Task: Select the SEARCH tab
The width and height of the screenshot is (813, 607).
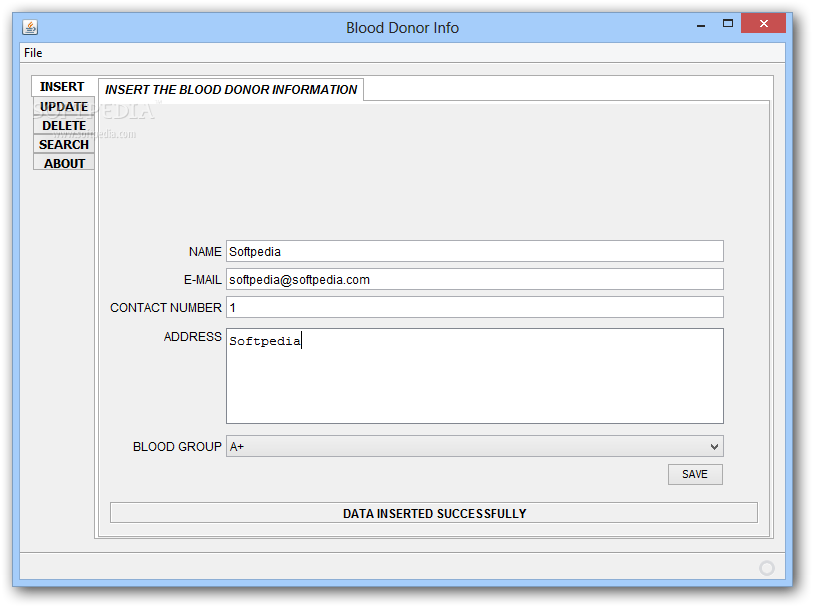Action: [64, 144]
